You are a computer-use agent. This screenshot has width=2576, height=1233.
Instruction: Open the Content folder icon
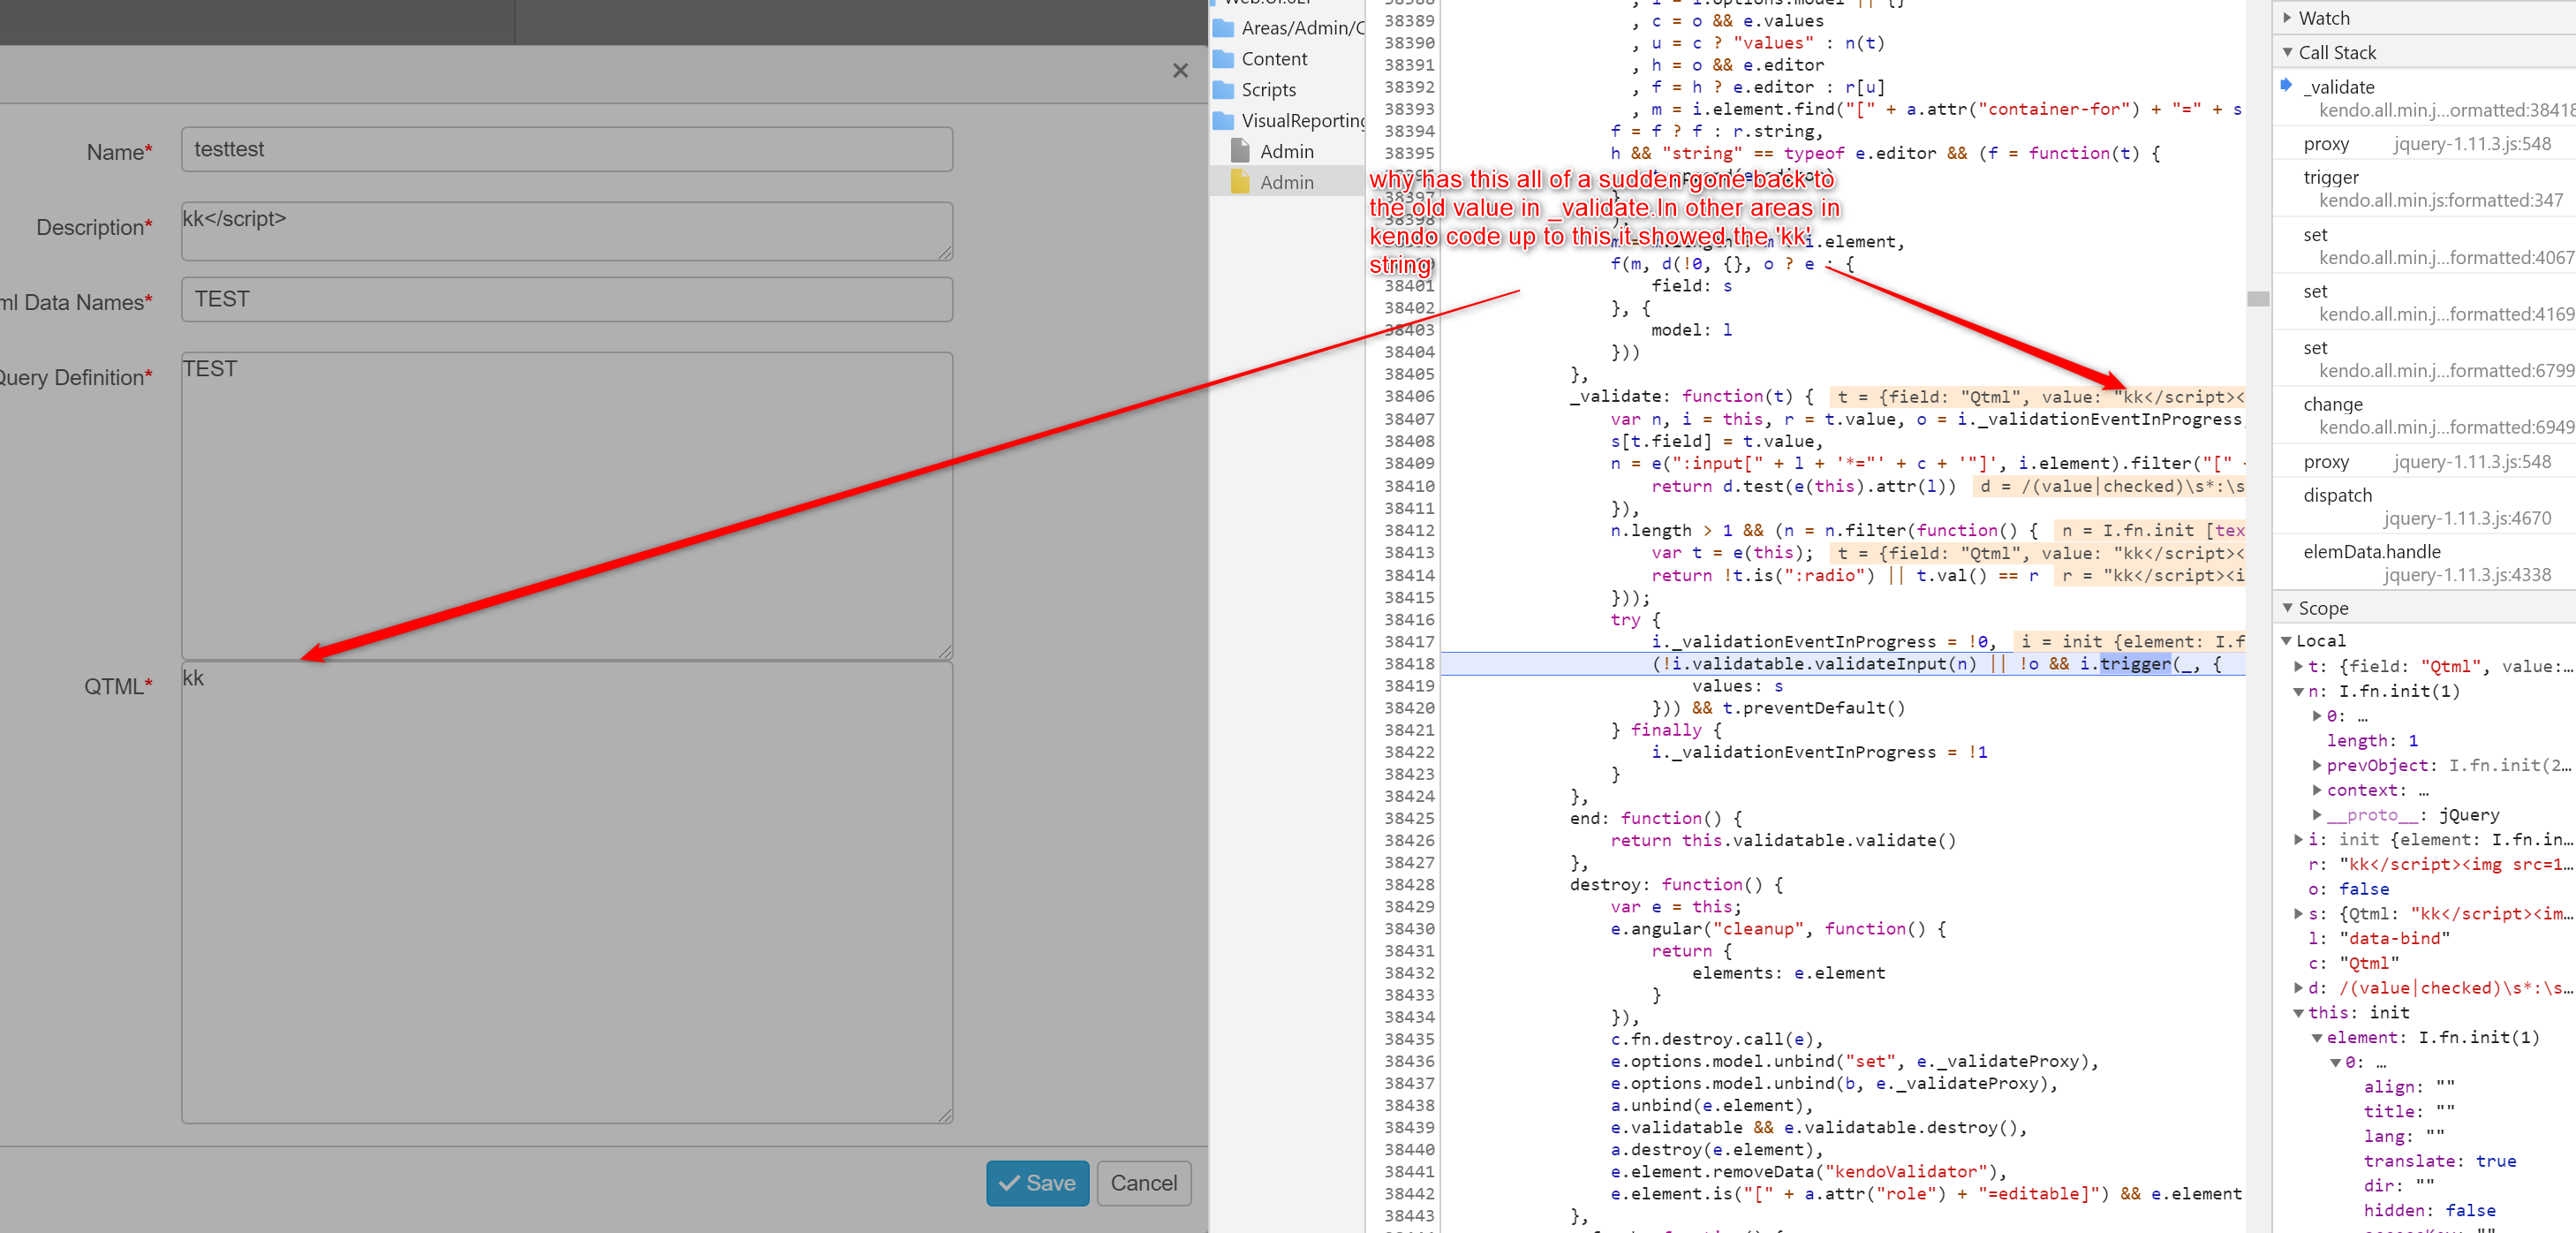(x=1223, y=59)
